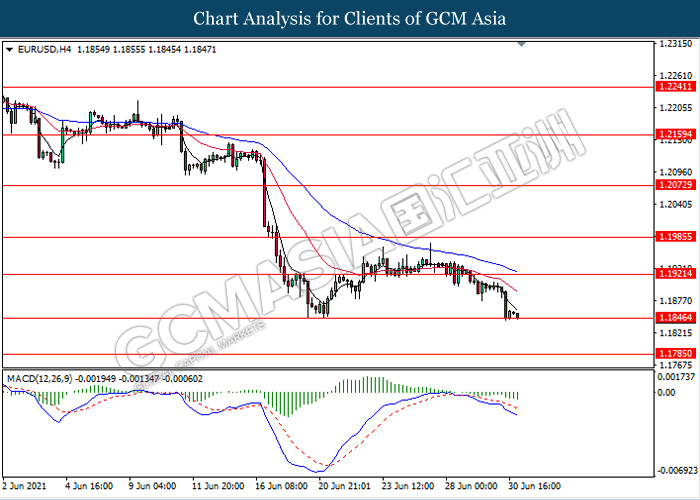Click the 1.20405 price axis value
Screen dimensions: 700x500
click(x=675, y=204)
